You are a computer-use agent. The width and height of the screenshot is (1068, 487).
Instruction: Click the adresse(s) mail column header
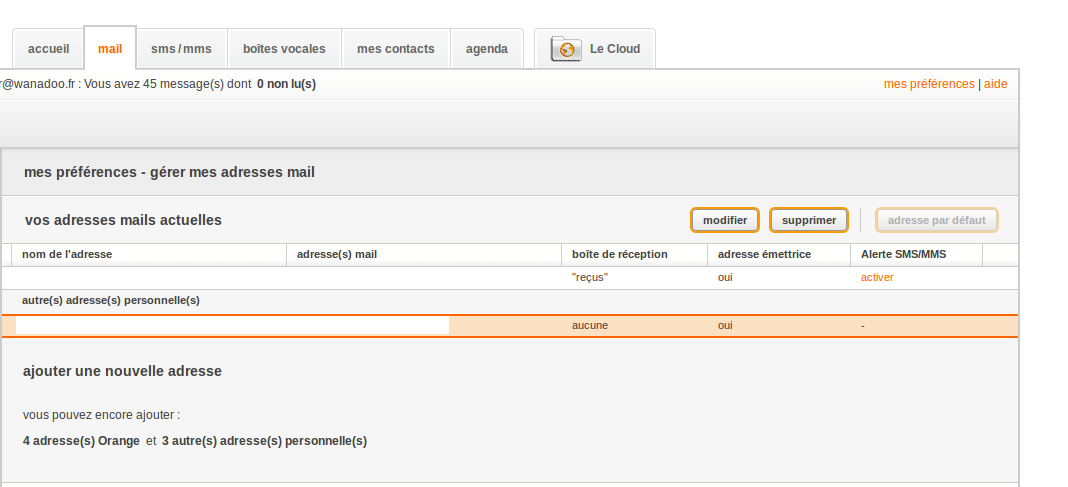tap(337, 254)
